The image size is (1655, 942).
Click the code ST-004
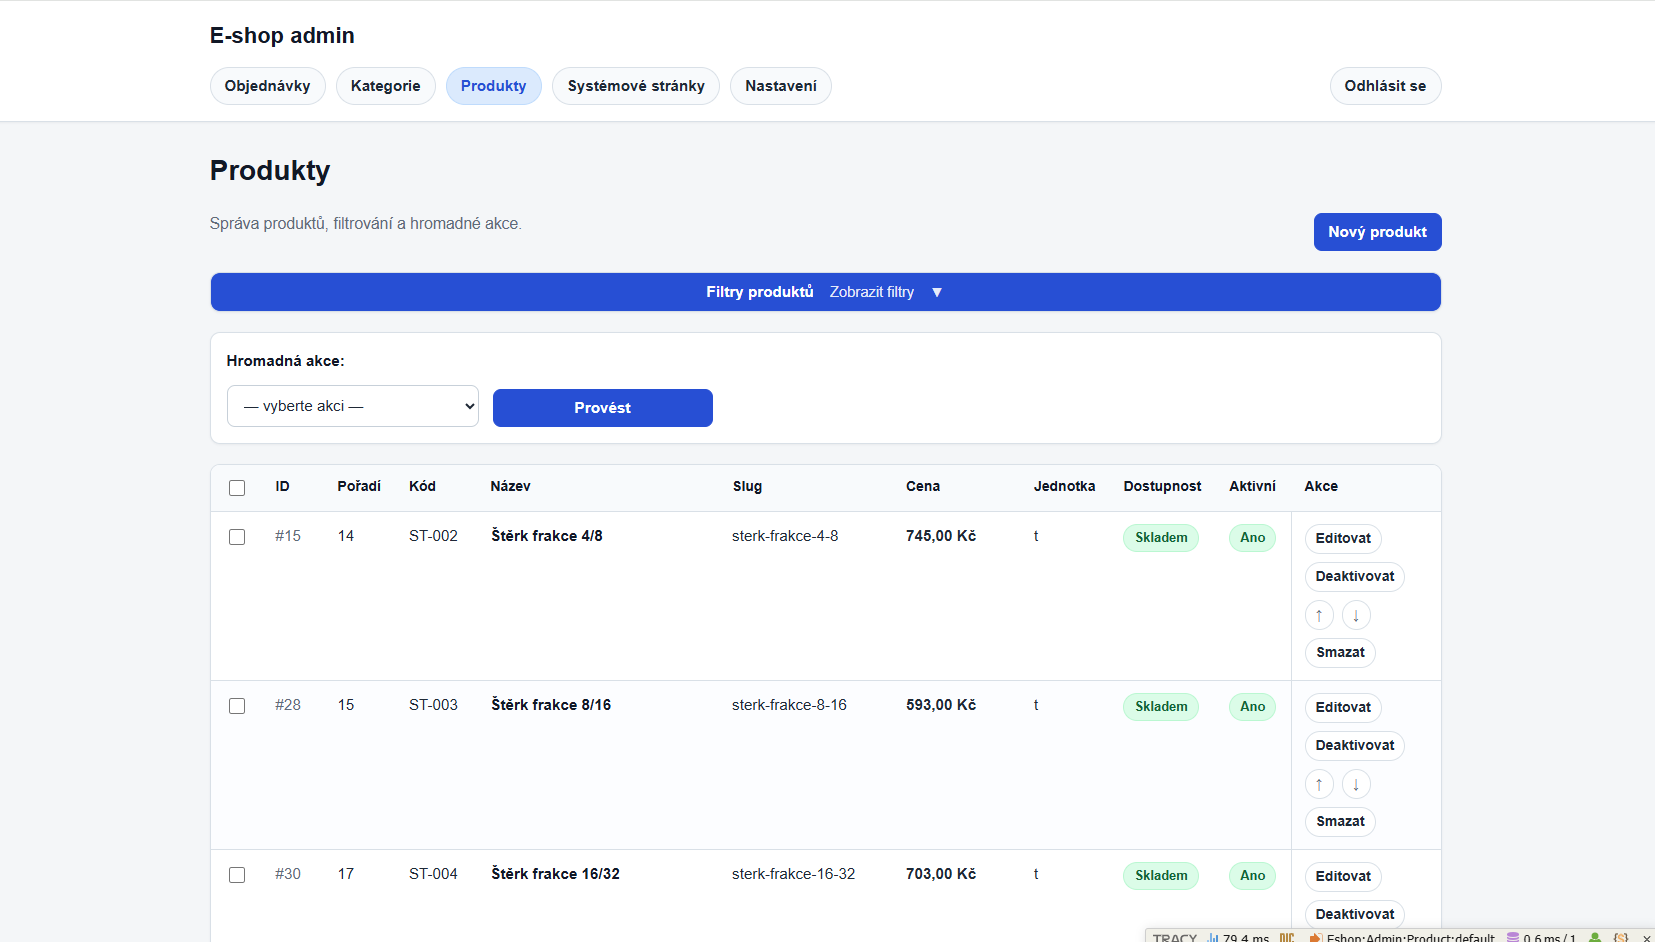click(x=433, y=874)
